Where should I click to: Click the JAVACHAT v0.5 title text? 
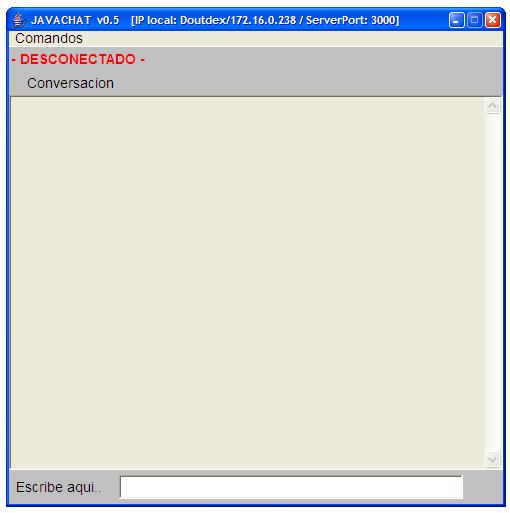tap(75, 20)
